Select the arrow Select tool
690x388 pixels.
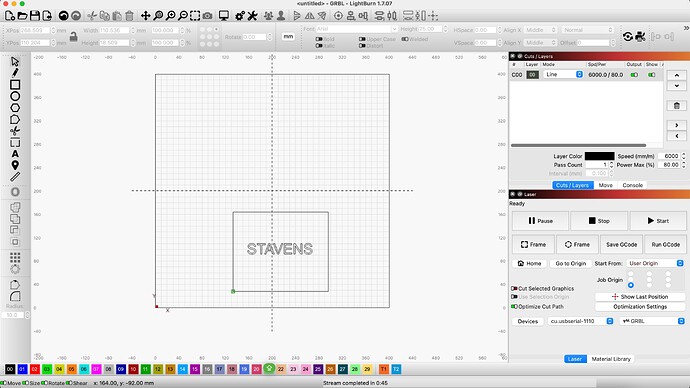coord(15,62)
